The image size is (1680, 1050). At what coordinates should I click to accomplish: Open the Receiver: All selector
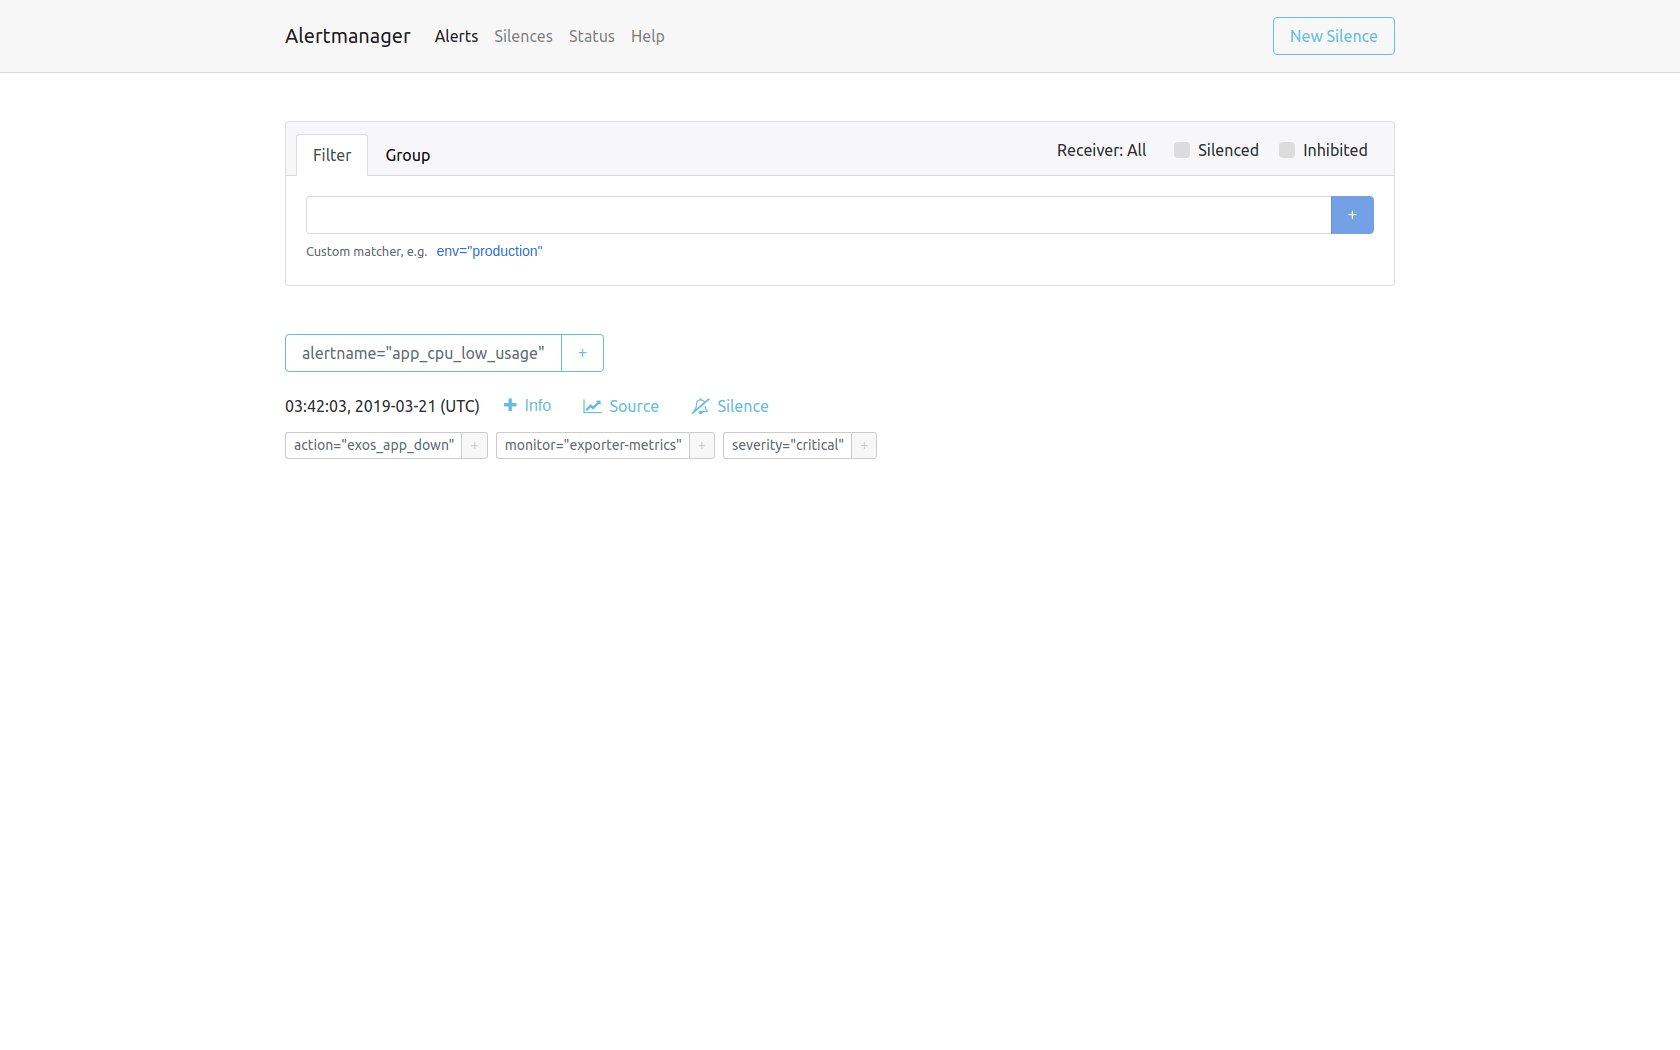[x=1101, y=150]
